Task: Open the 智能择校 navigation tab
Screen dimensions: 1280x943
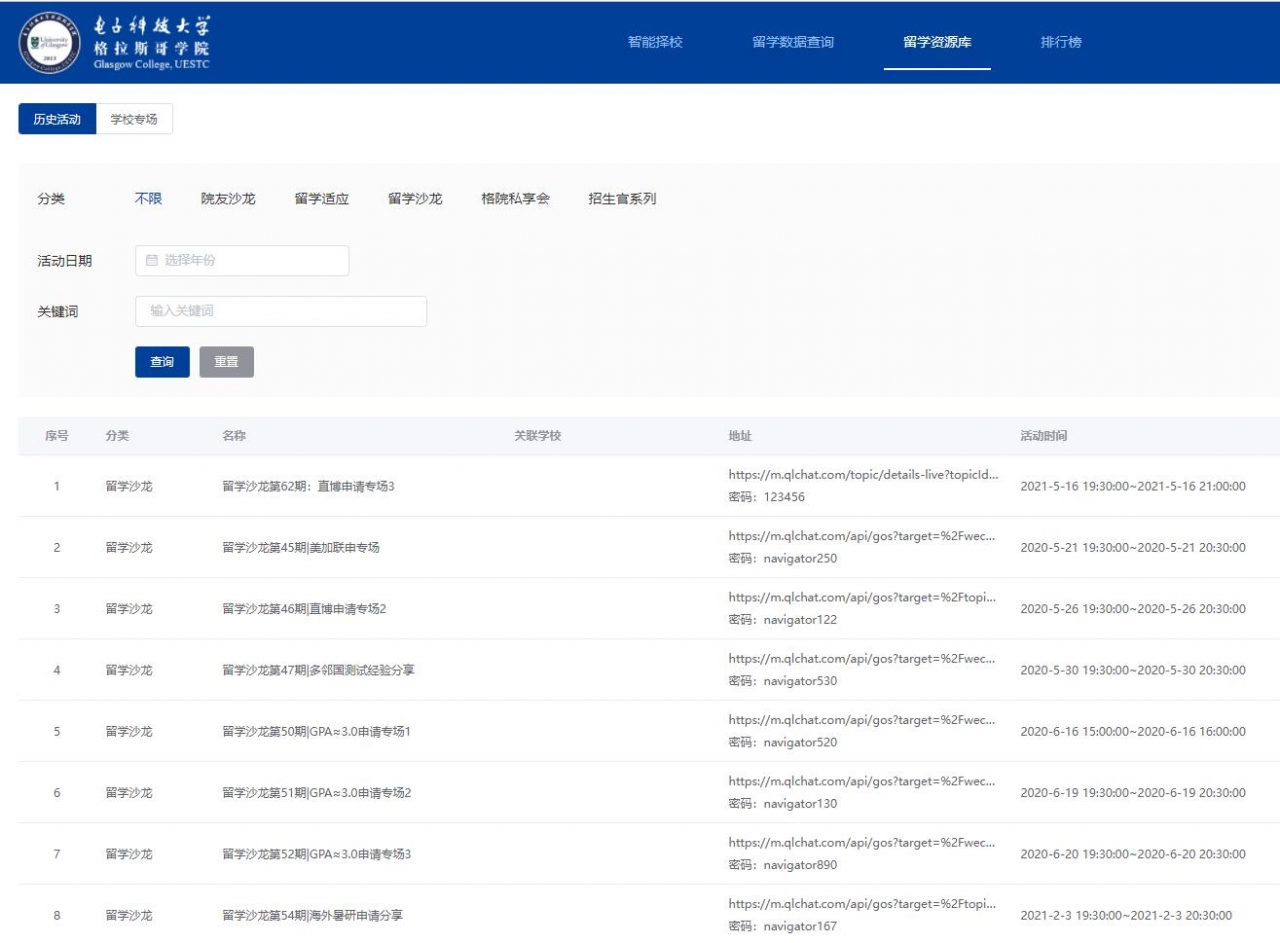Action: tap(655, 42)
